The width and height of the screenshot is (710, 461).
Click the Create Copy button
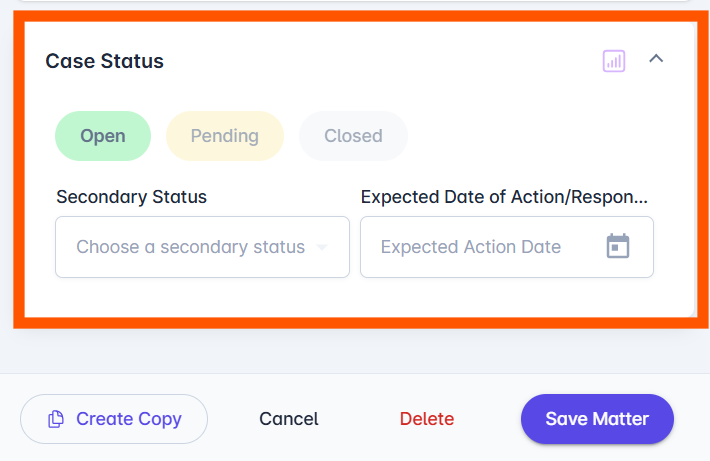(x=114, y=419)
